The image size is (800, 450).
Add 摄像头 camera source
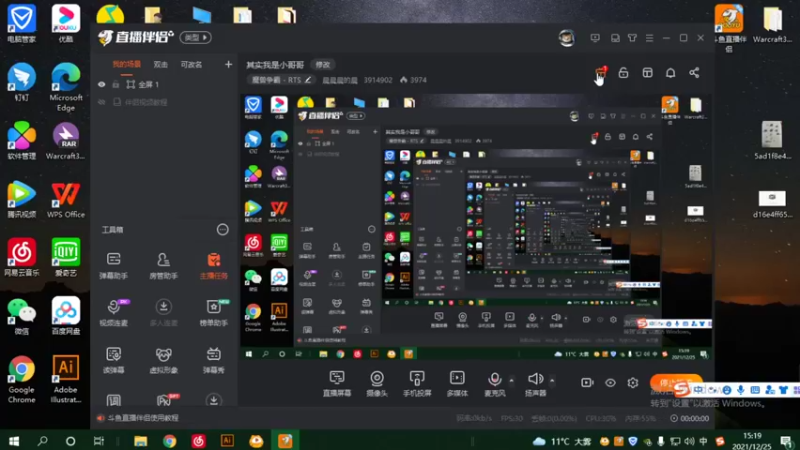tap(377, 384)
